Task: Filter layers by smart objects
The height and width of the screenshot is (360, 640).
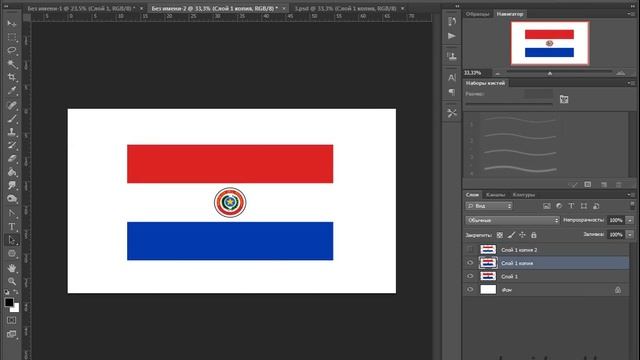Action: click(x=596, y=206)
